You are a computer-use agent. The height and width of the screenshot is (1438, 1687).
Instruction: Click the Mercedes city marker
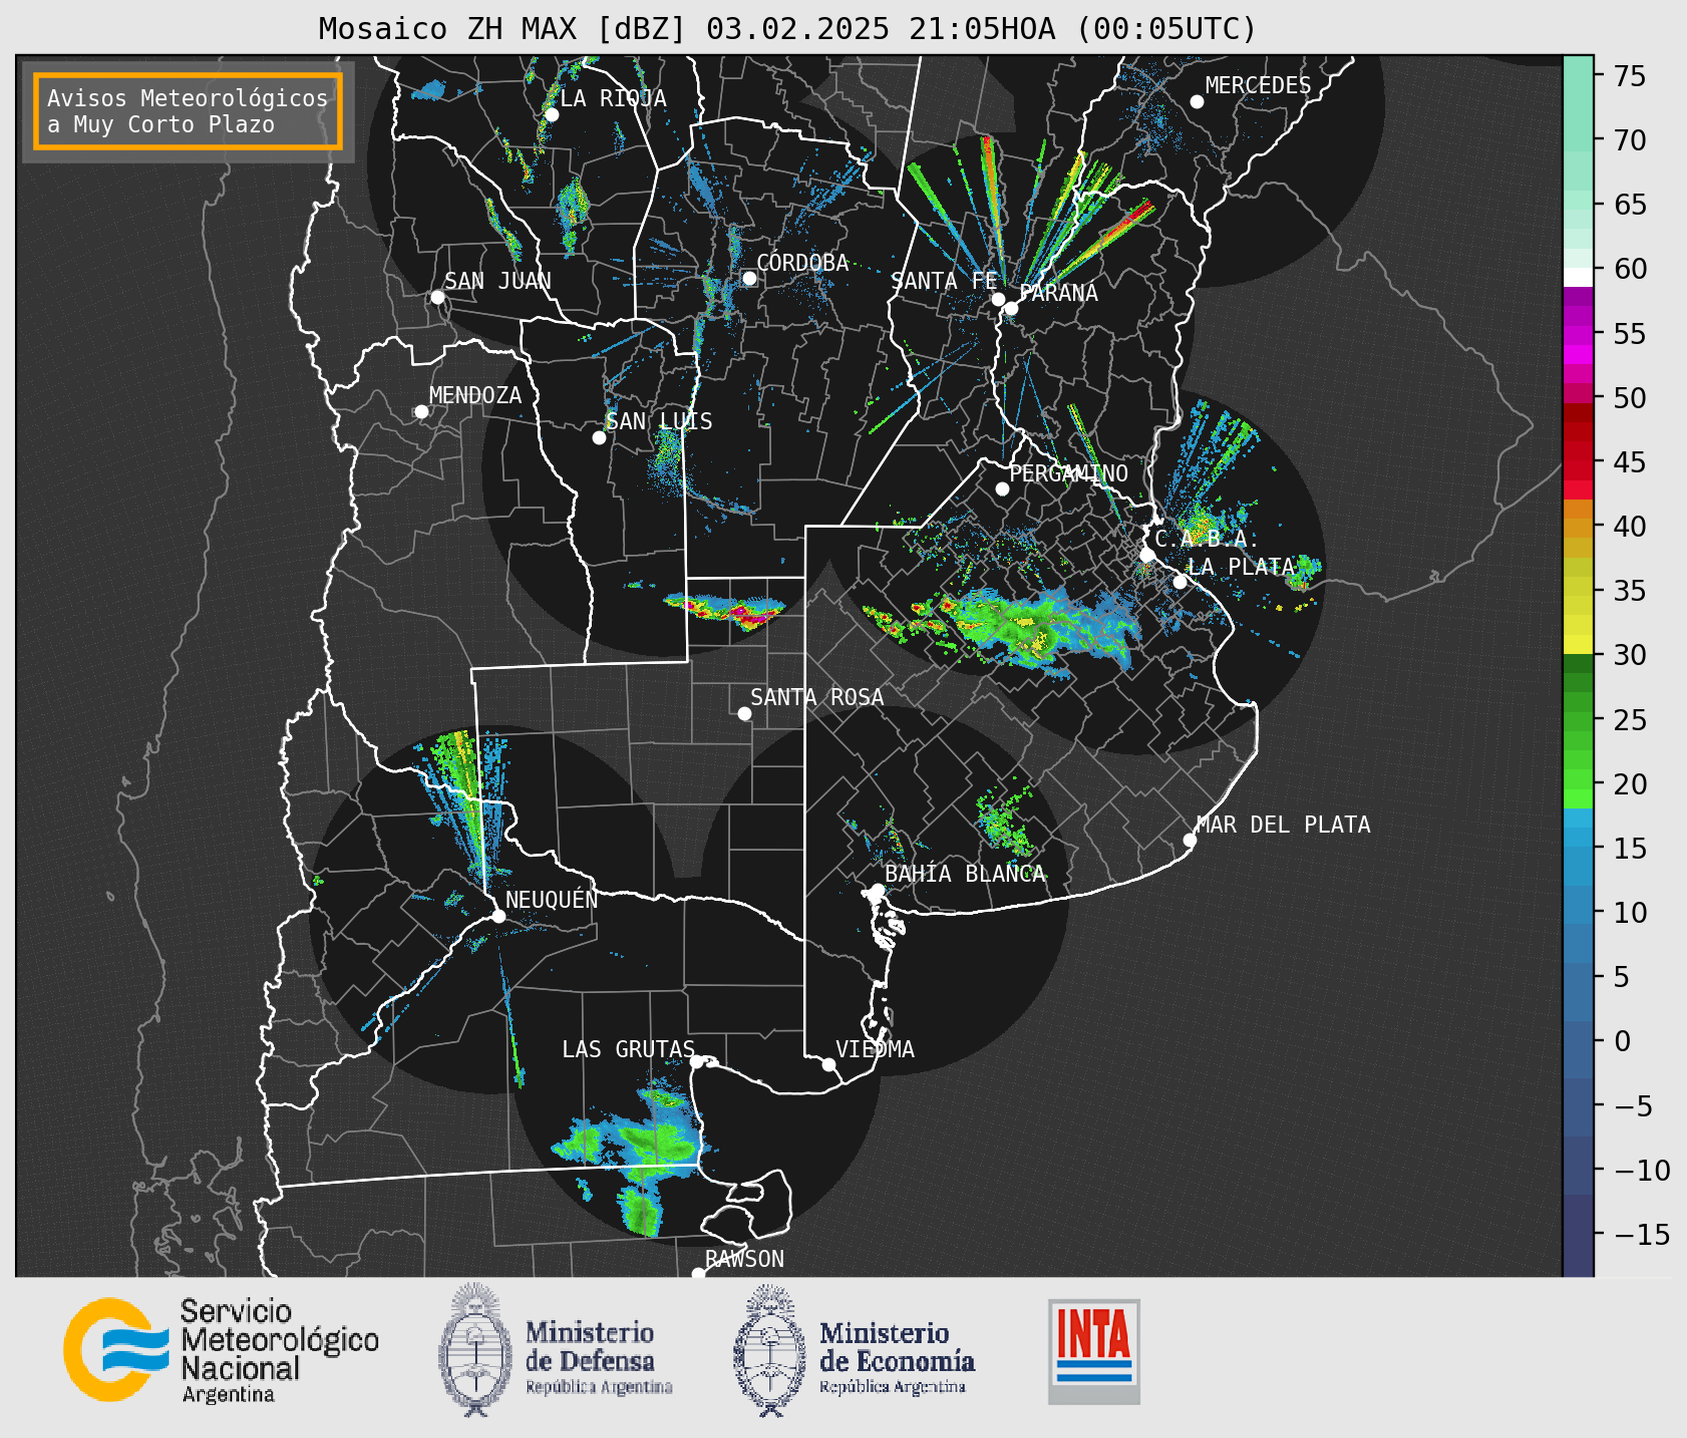point(1197,102)
